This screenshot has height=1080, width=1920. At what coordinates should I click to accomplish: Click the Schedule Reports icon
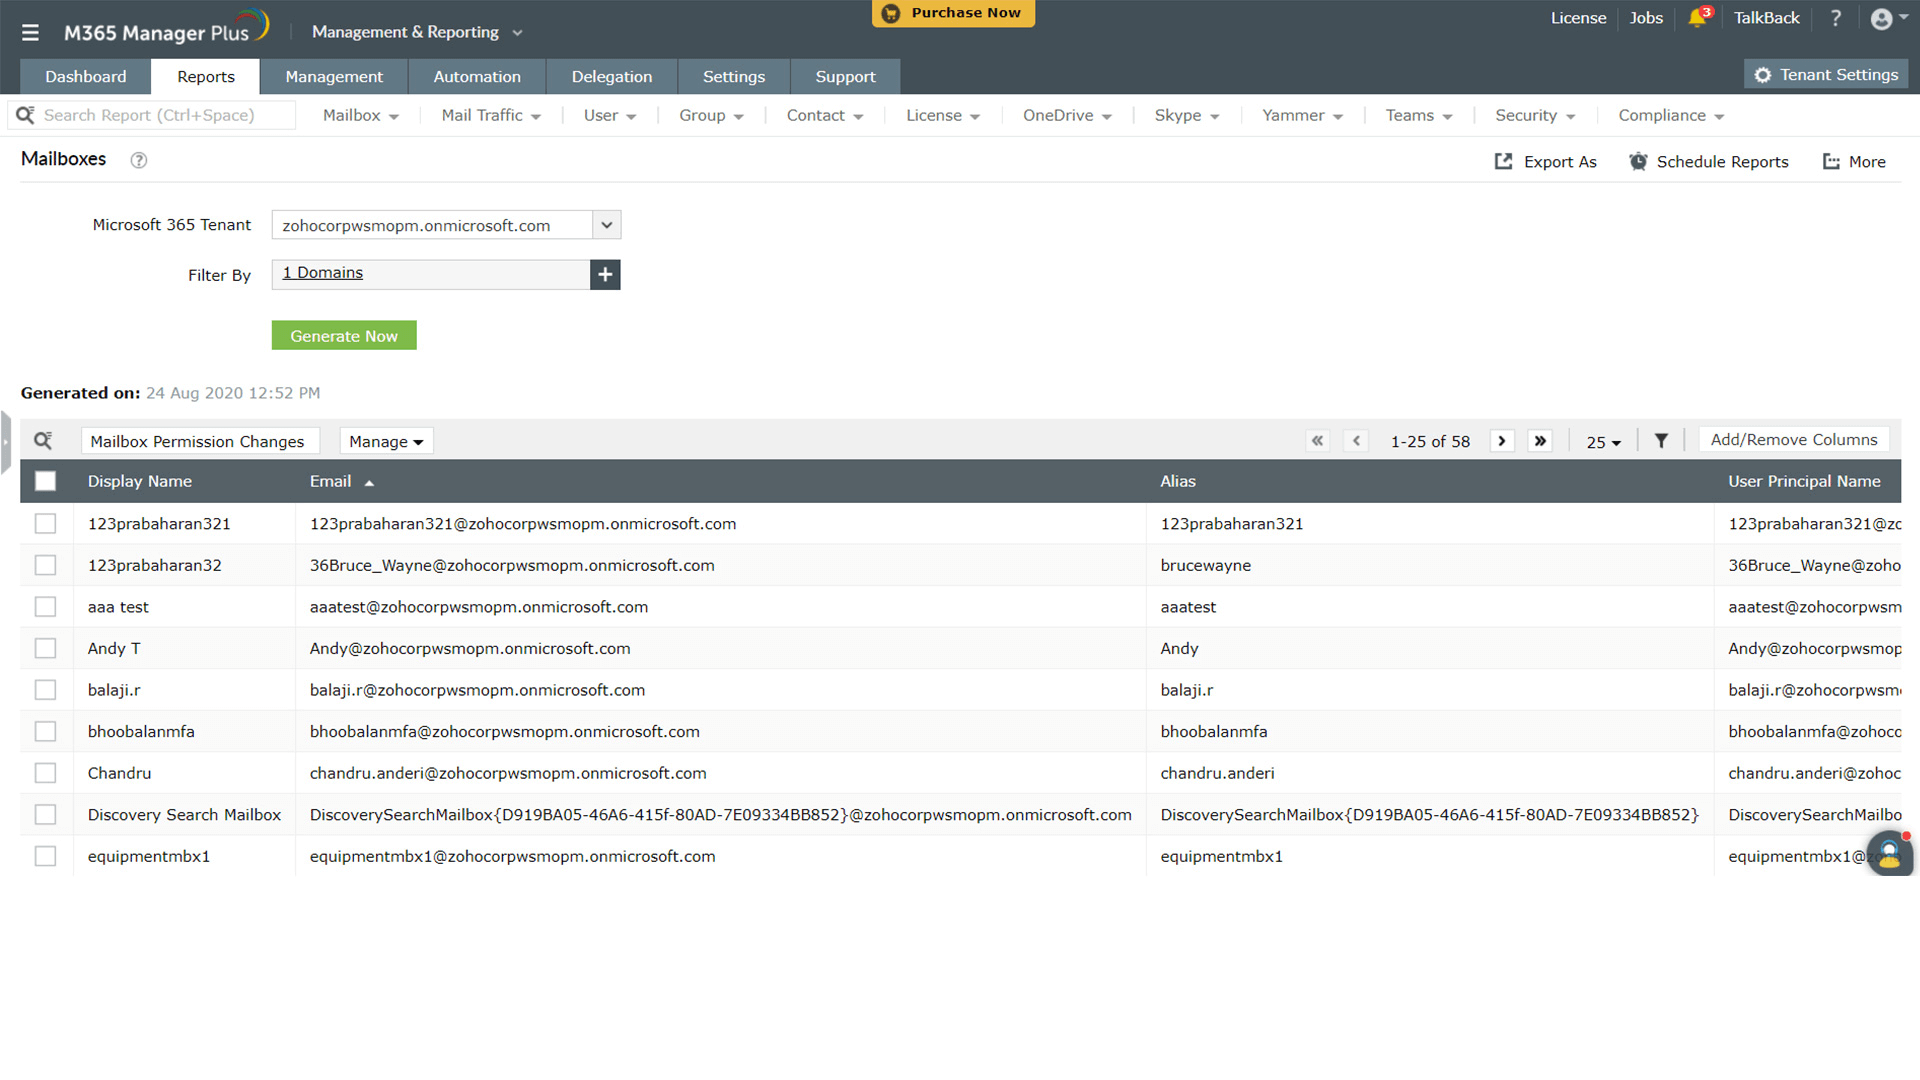pyautogui.click(x=1639, y=161)
